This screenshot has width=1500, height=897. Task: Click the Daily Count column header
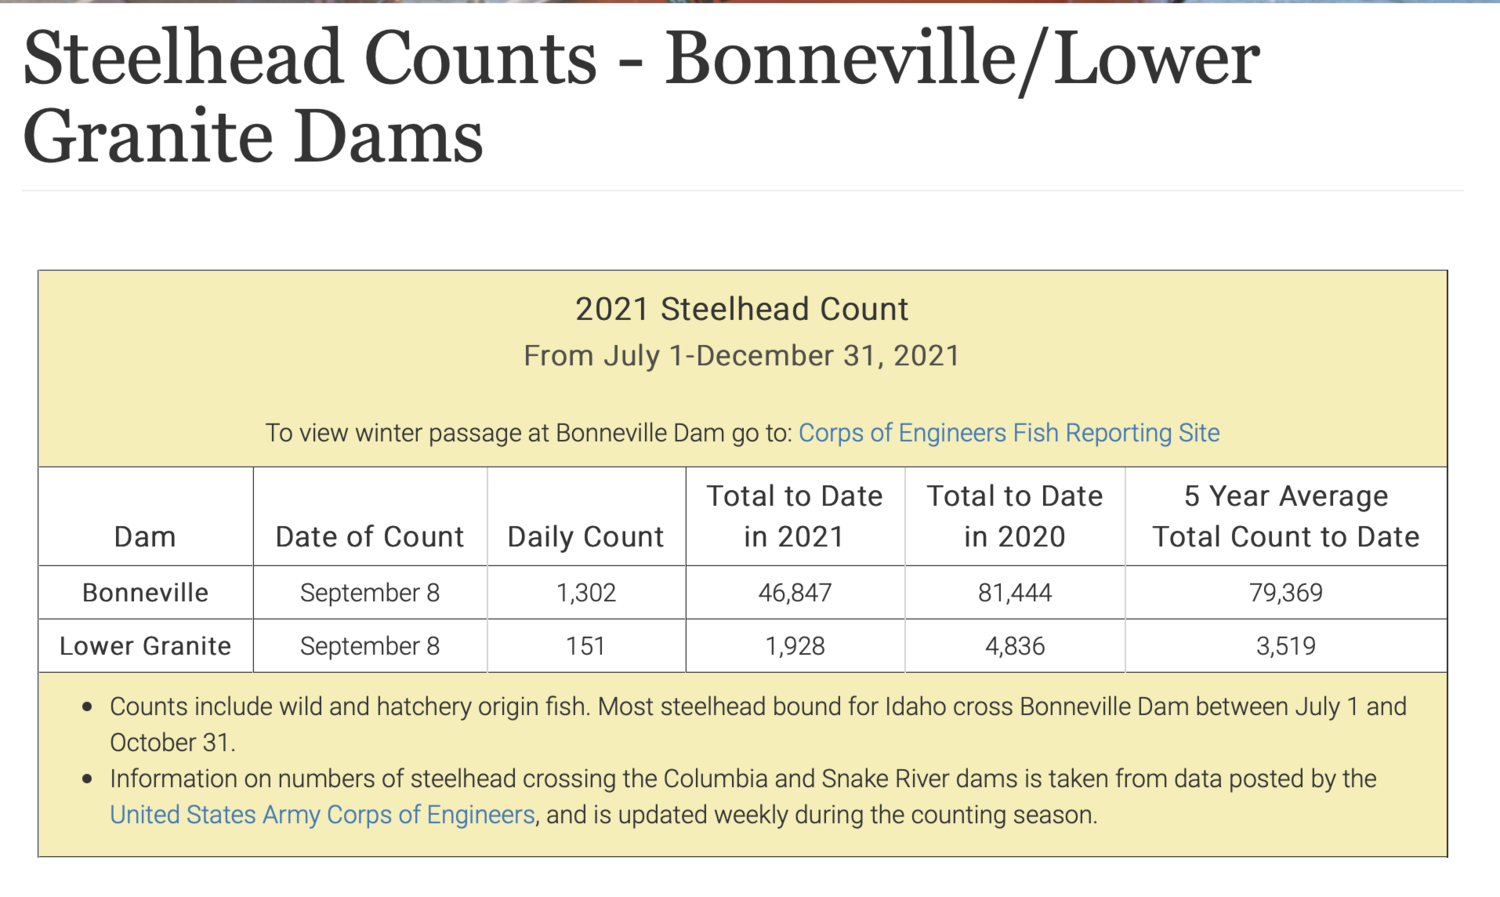(586, 537)
